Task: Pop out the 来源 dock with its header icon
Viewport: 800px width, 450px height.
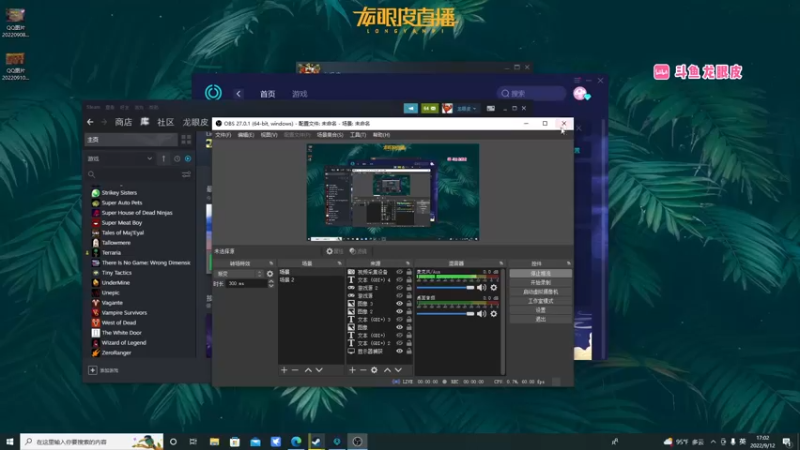Action: click(x=408, y=263)
